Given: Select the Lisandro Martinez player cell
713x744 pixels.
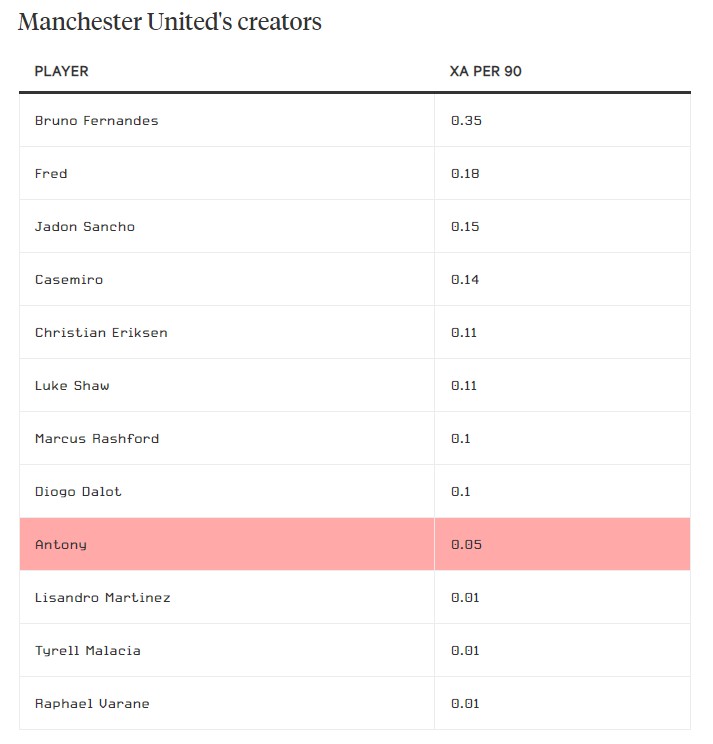Looking at the screenshot, I should 102,598.
